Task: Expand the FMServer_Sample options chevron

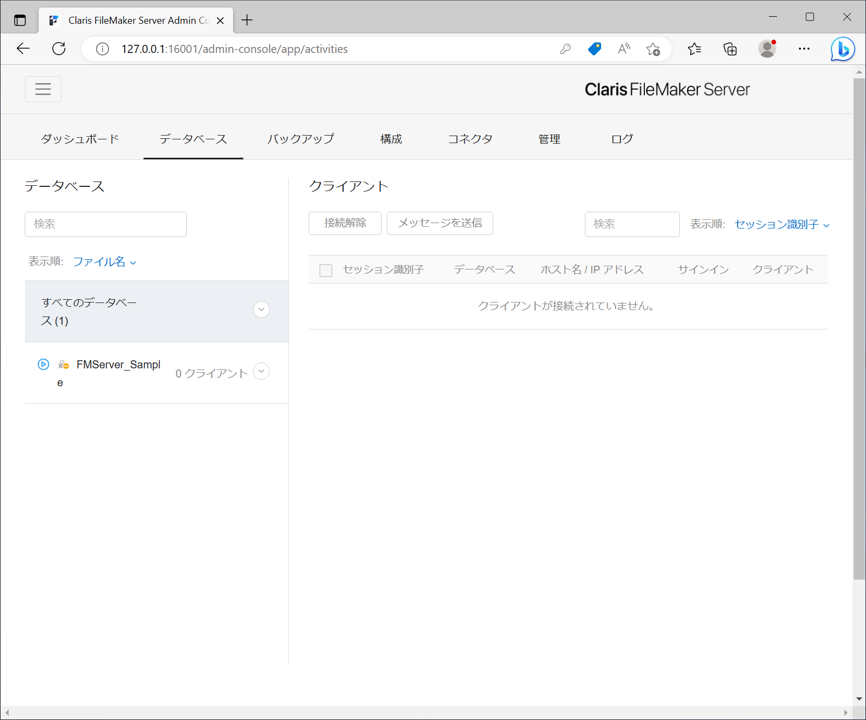Action: point(261,371)
